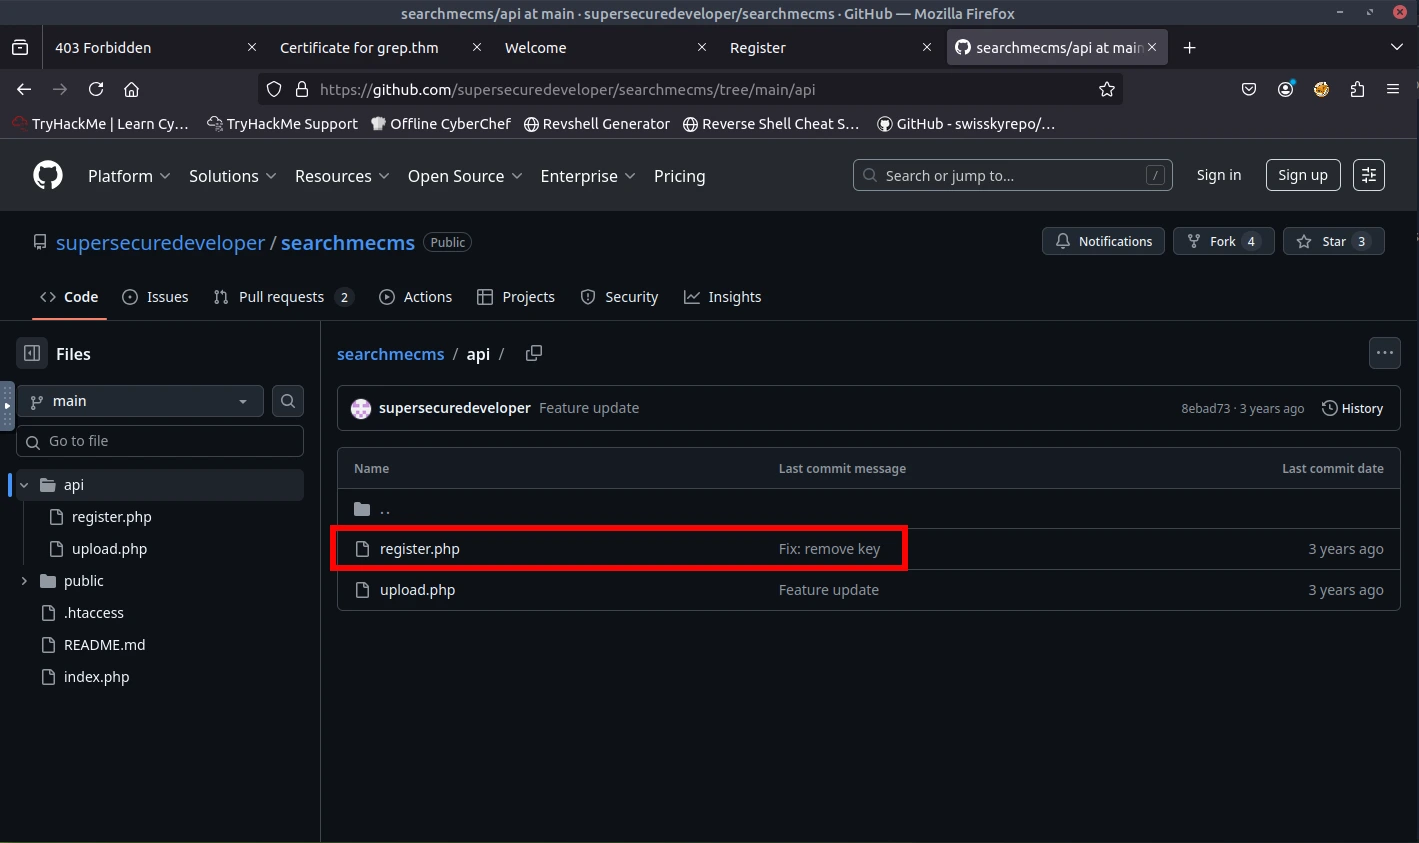Copy path using the copy icon
This screenshot has width=1419, height=843.
tap(534, 353)
